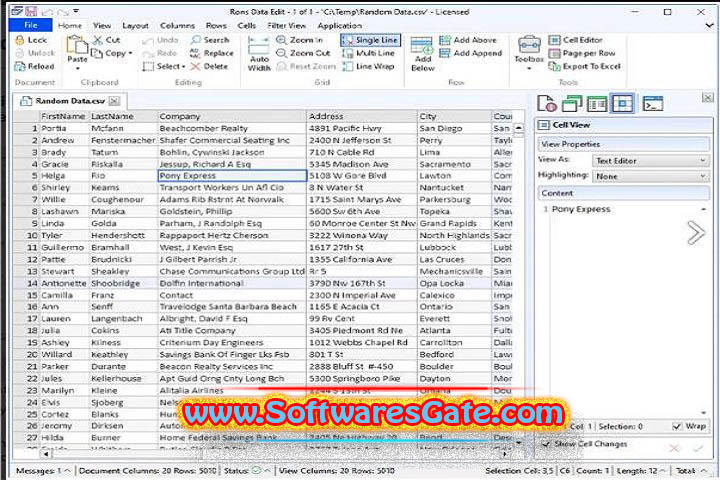Click the grid vertical scrollbar up arrow
Screen dimensions: 720x480
[518, 129]
